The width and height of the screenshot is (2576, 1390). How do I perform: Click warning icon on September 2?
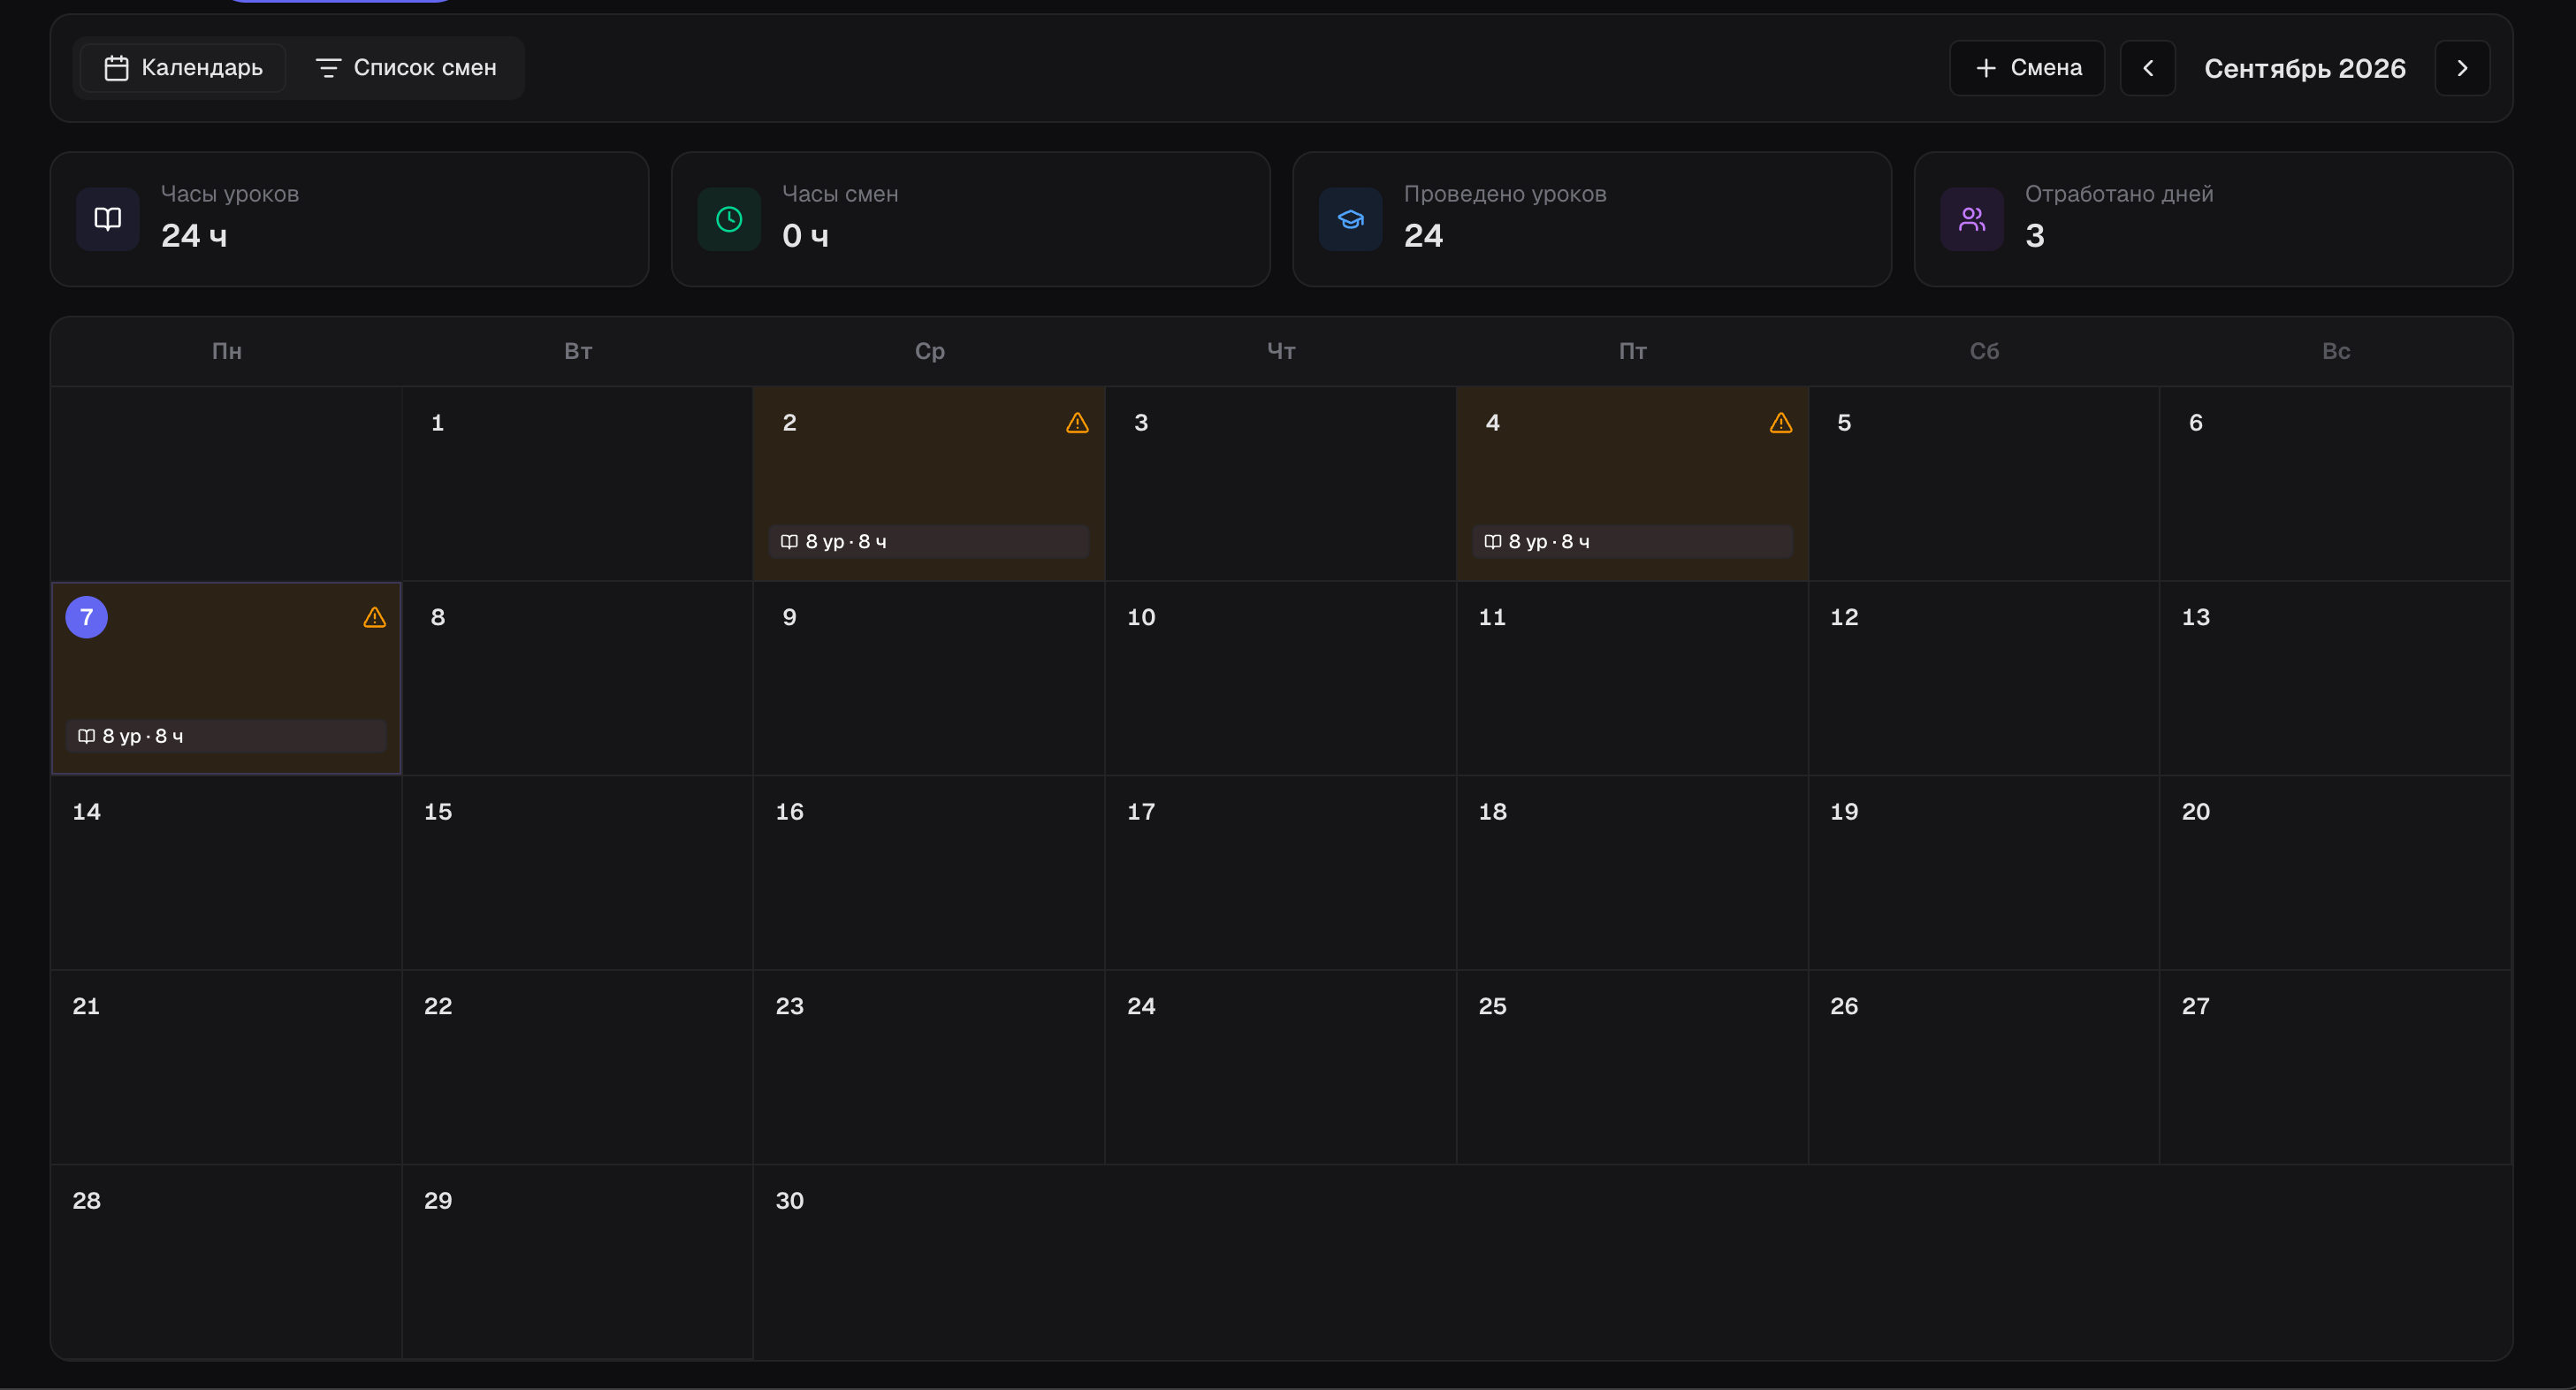(1077, 423)
